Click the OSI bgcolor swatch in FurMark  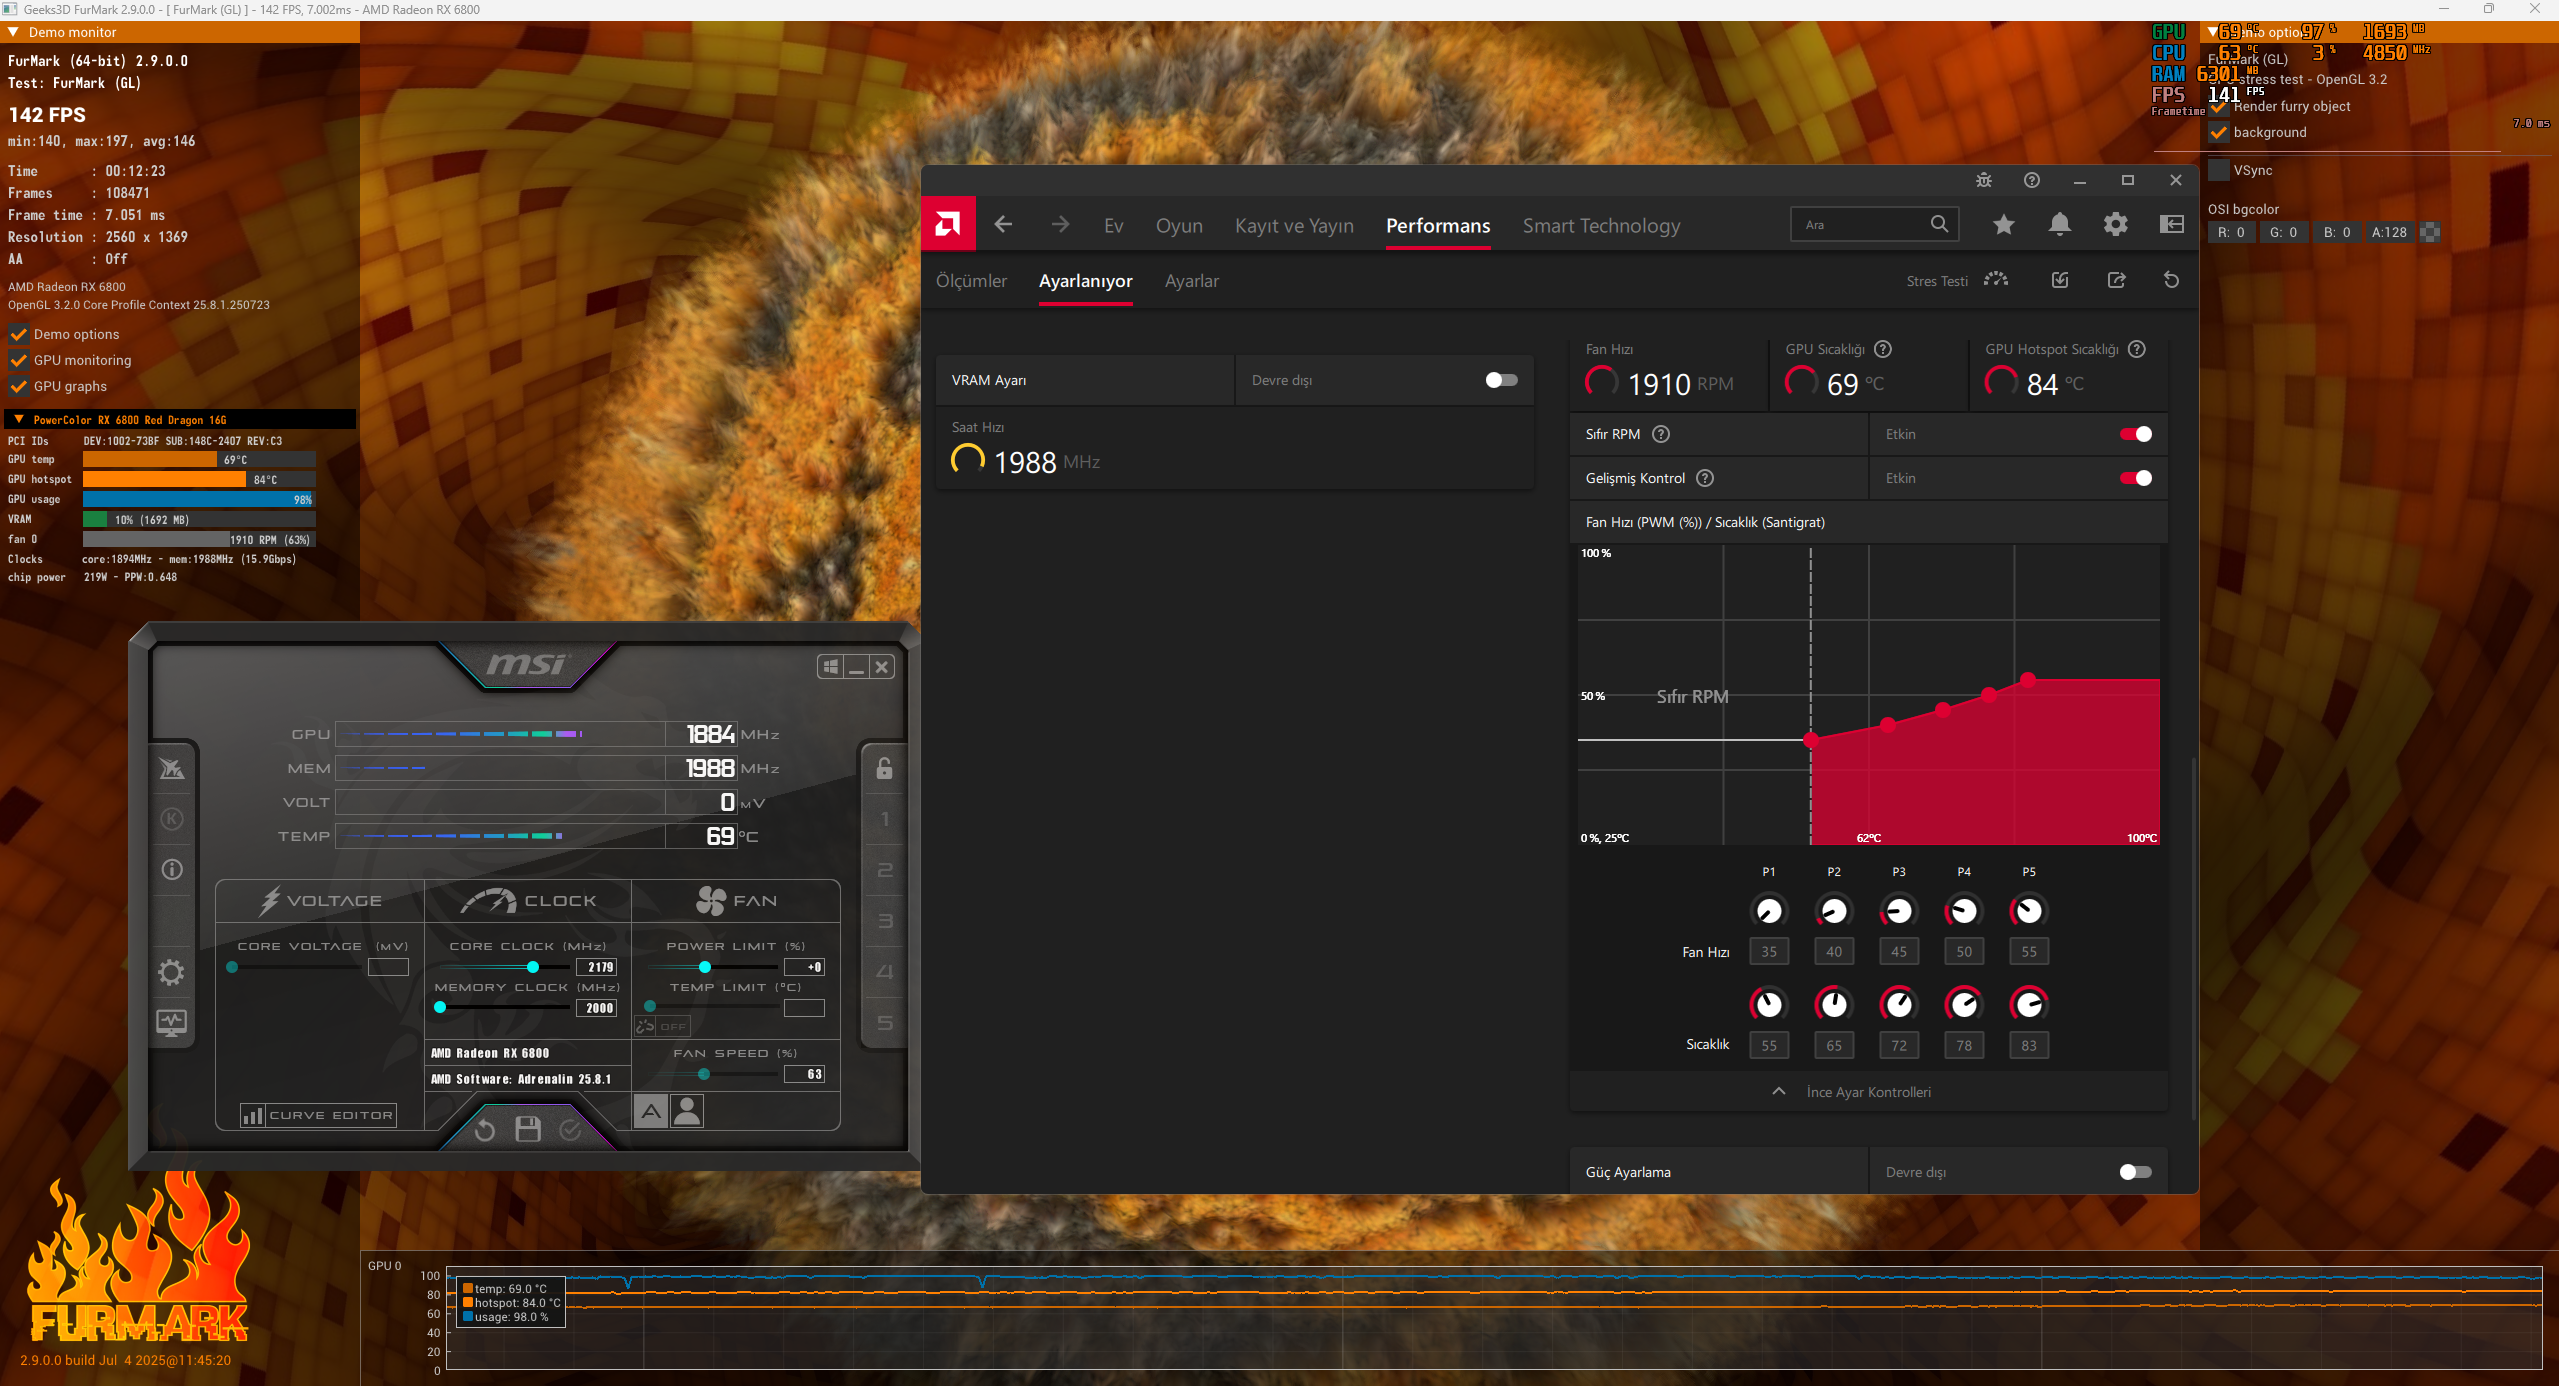[x=2430, y=232]
